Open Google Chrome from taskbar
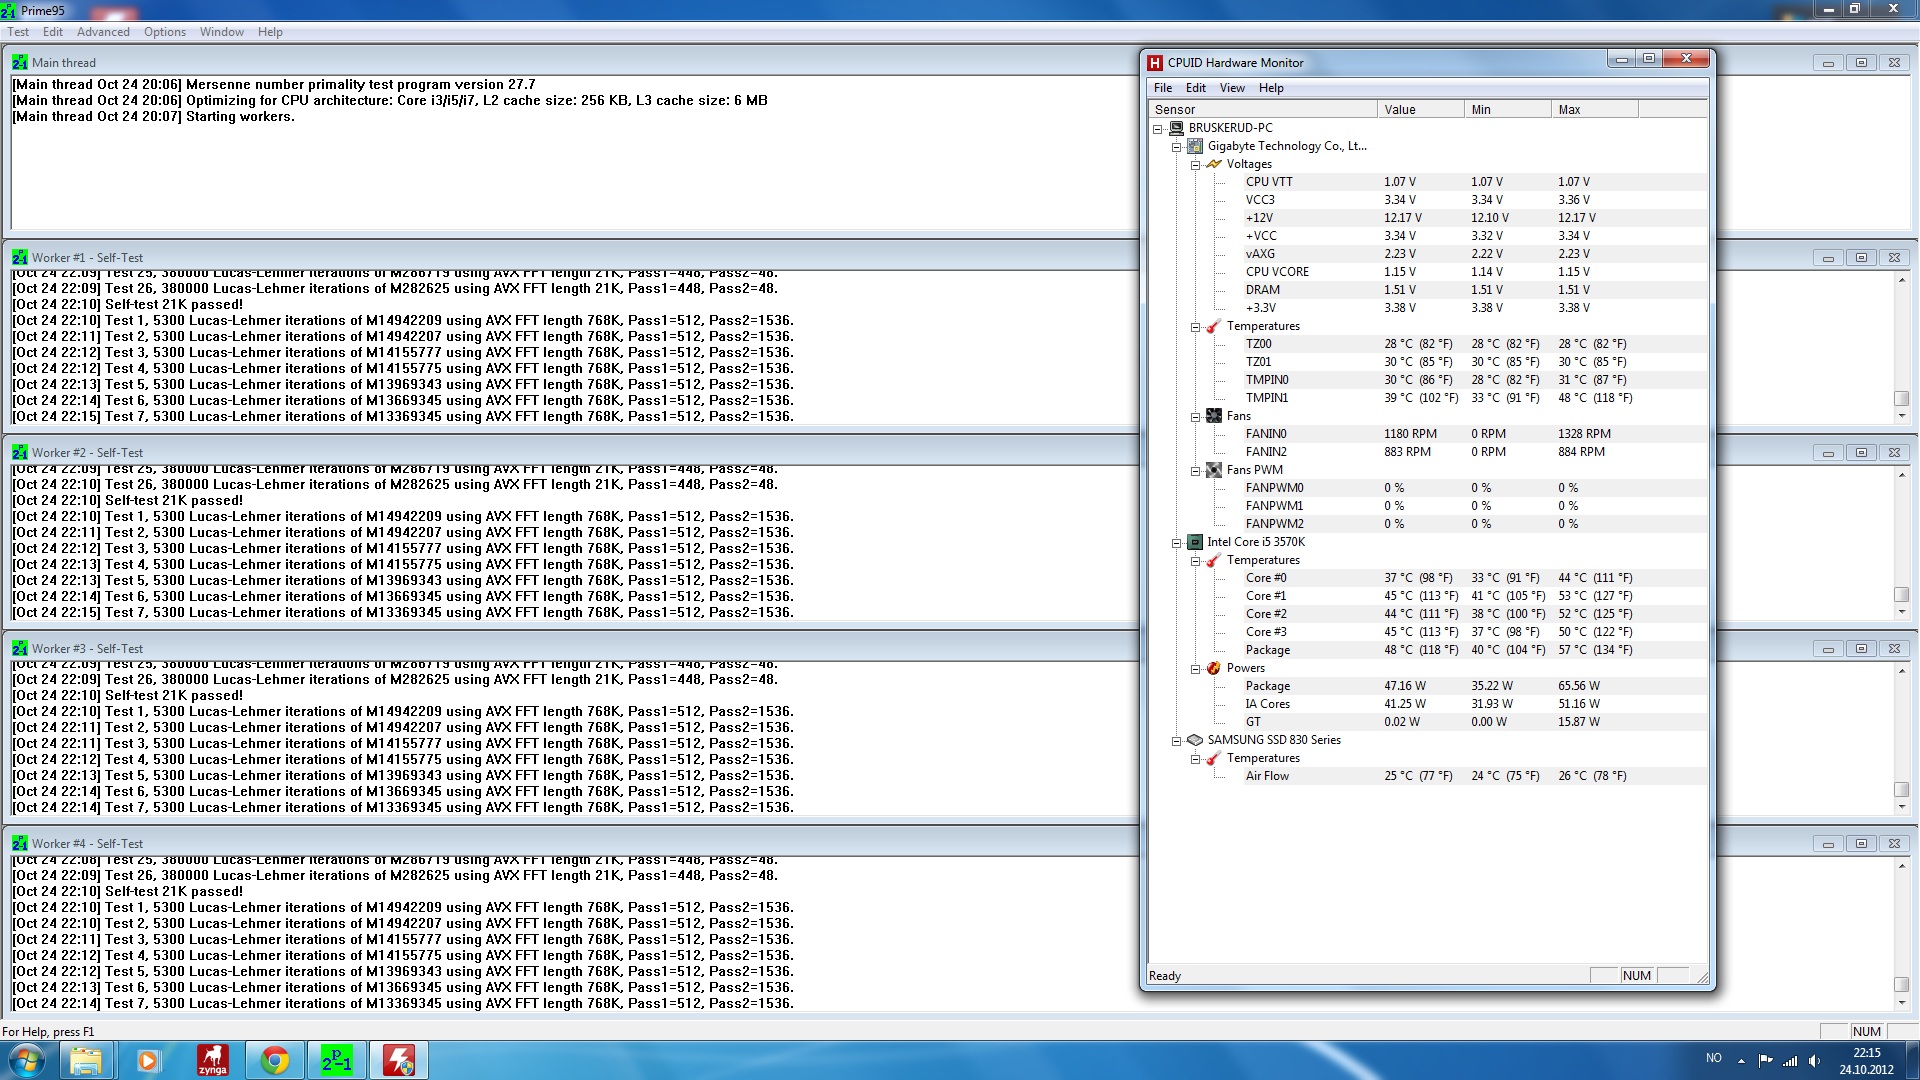 pyautogui.click(x=274, y=1060)
